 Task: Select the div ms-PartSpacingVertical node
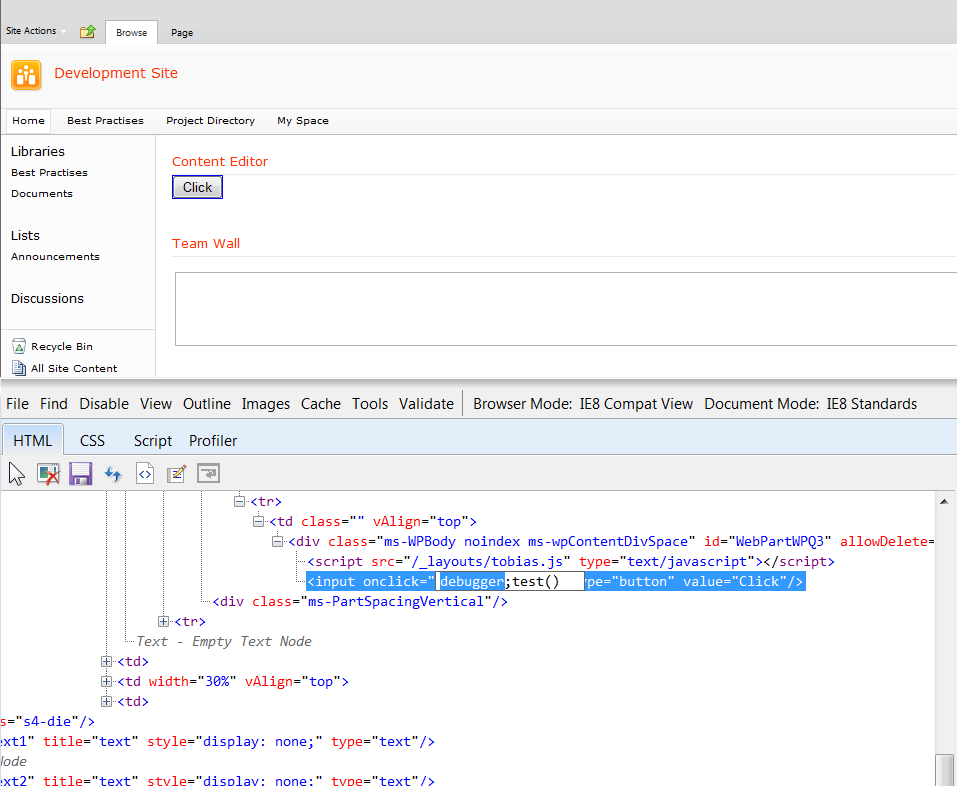(360, 601)
